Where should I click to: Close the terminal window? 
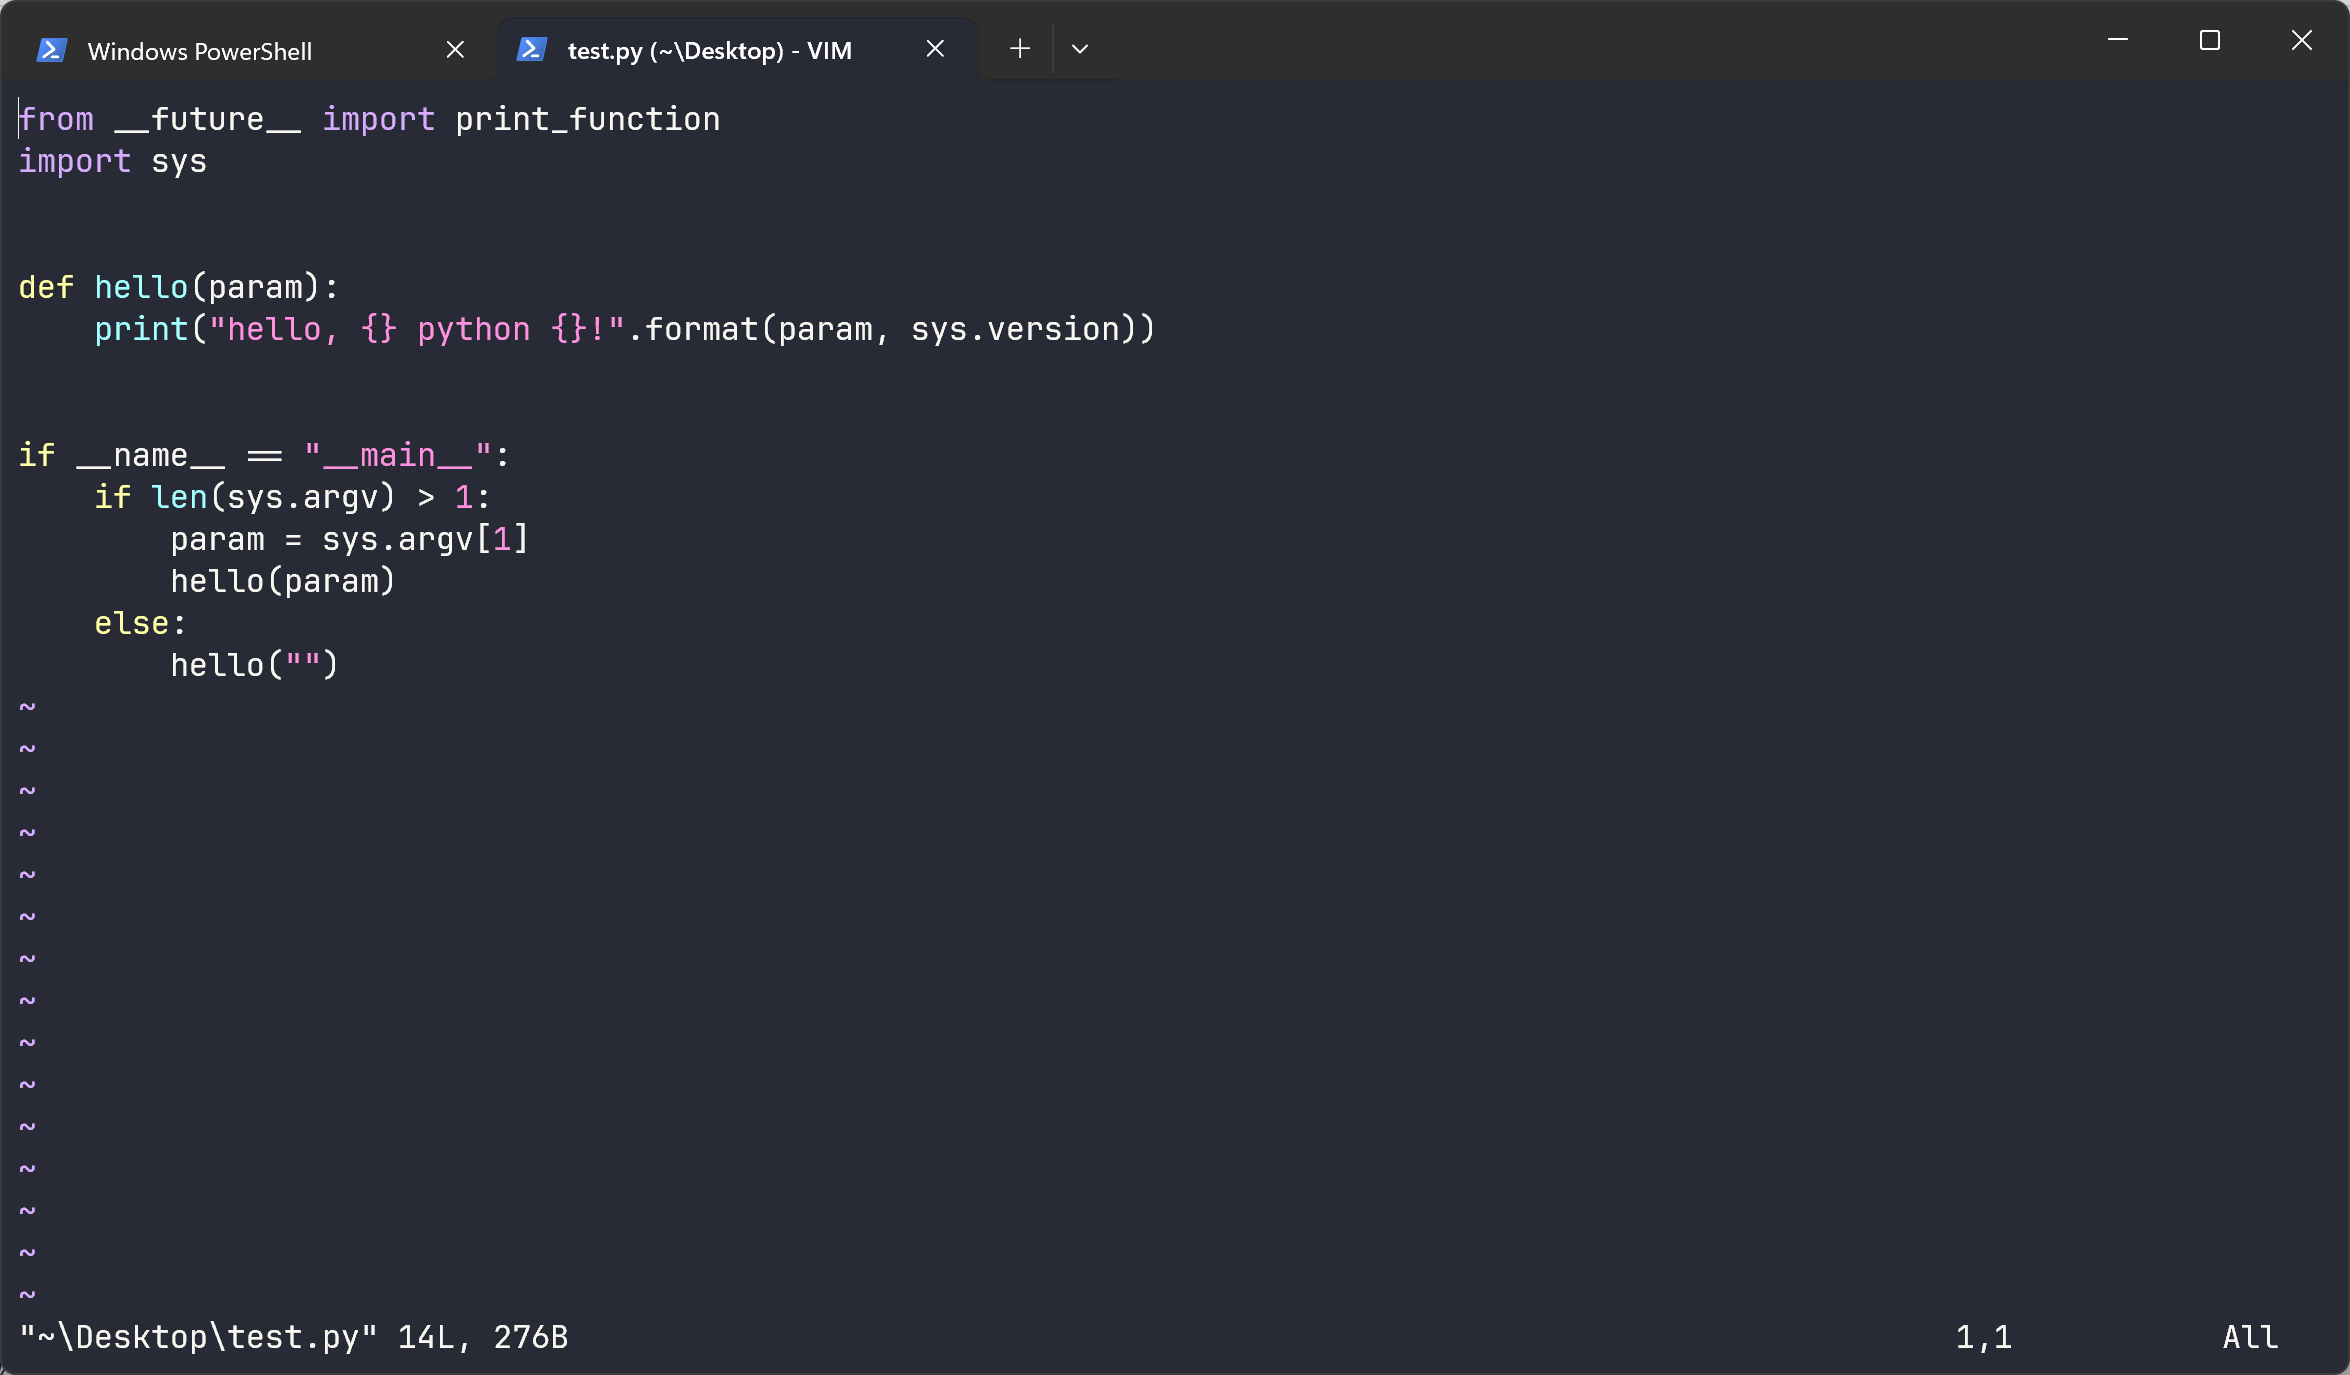2301,41
